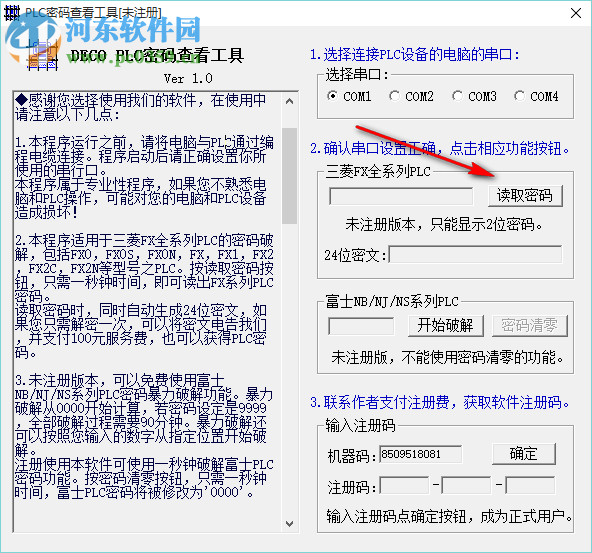Click the 24位密文 text field
This screenshot has width=592, height=553.
(x=475, y=254)
